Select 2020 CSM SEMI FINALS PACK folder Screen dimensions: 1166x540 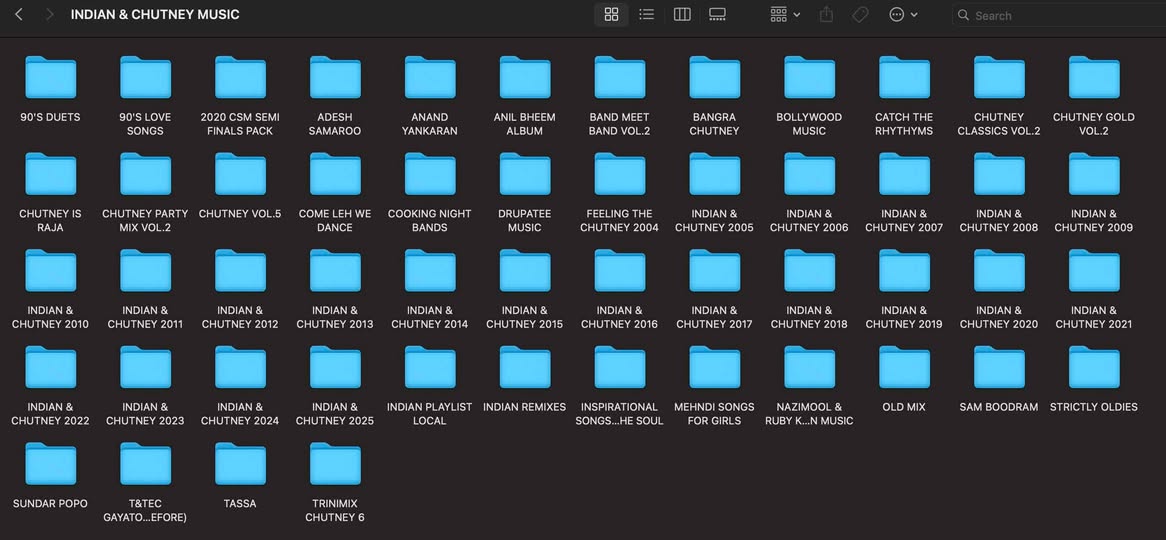[x=240, y=77]
